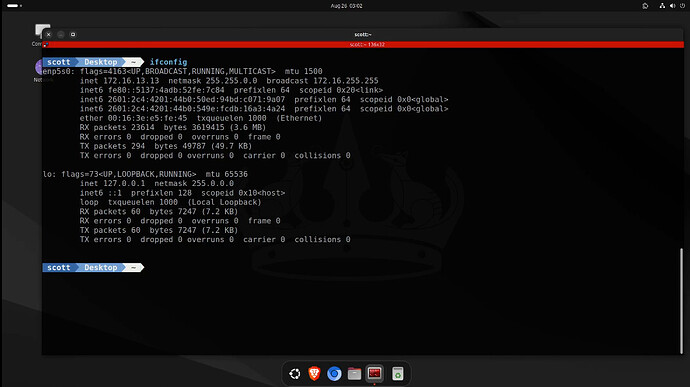The width and height of the screenshot is (690, 387).
Task: Maximize the scott terminal window
Action: coord(73,34)
